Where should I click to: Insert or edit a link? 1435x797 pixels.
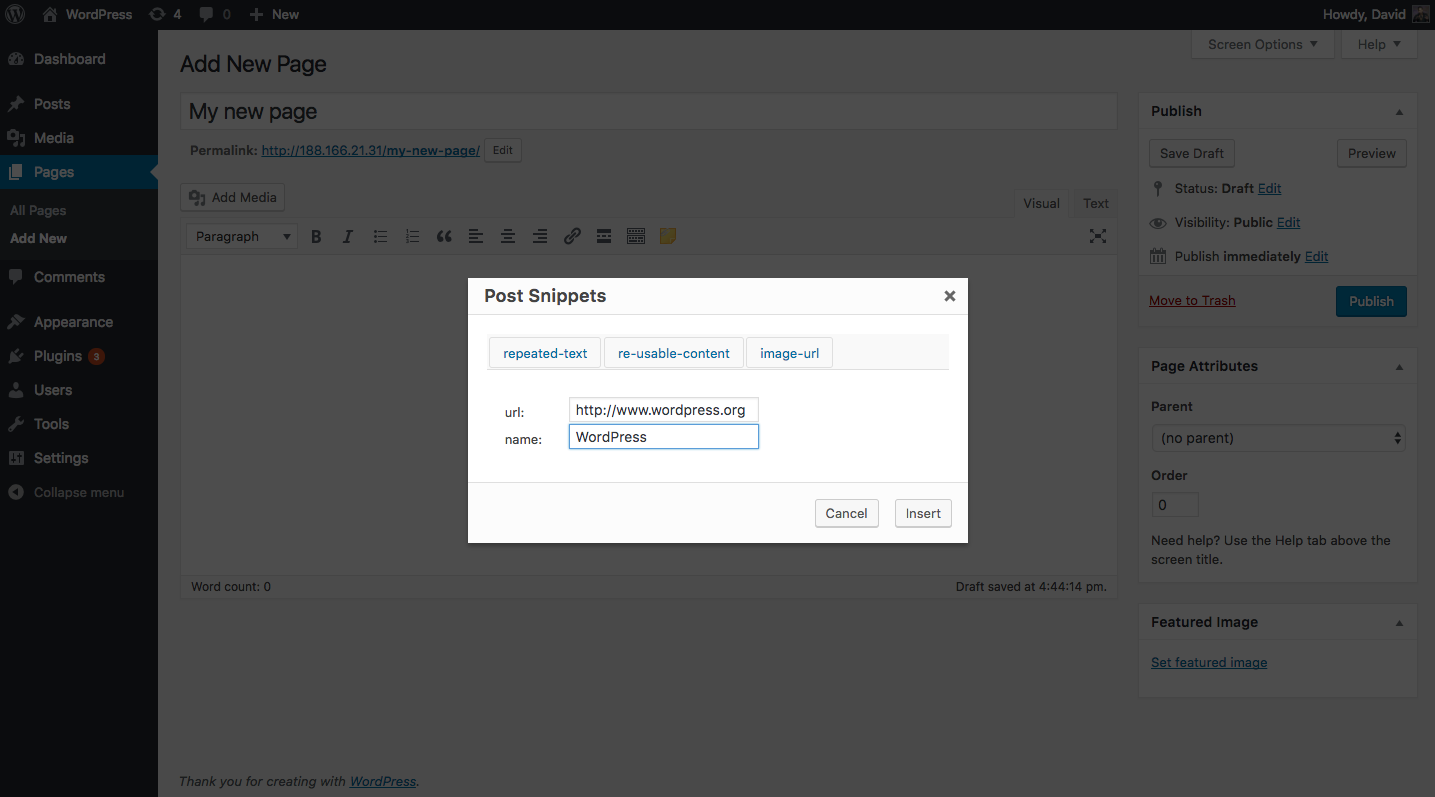click(572, 236)
